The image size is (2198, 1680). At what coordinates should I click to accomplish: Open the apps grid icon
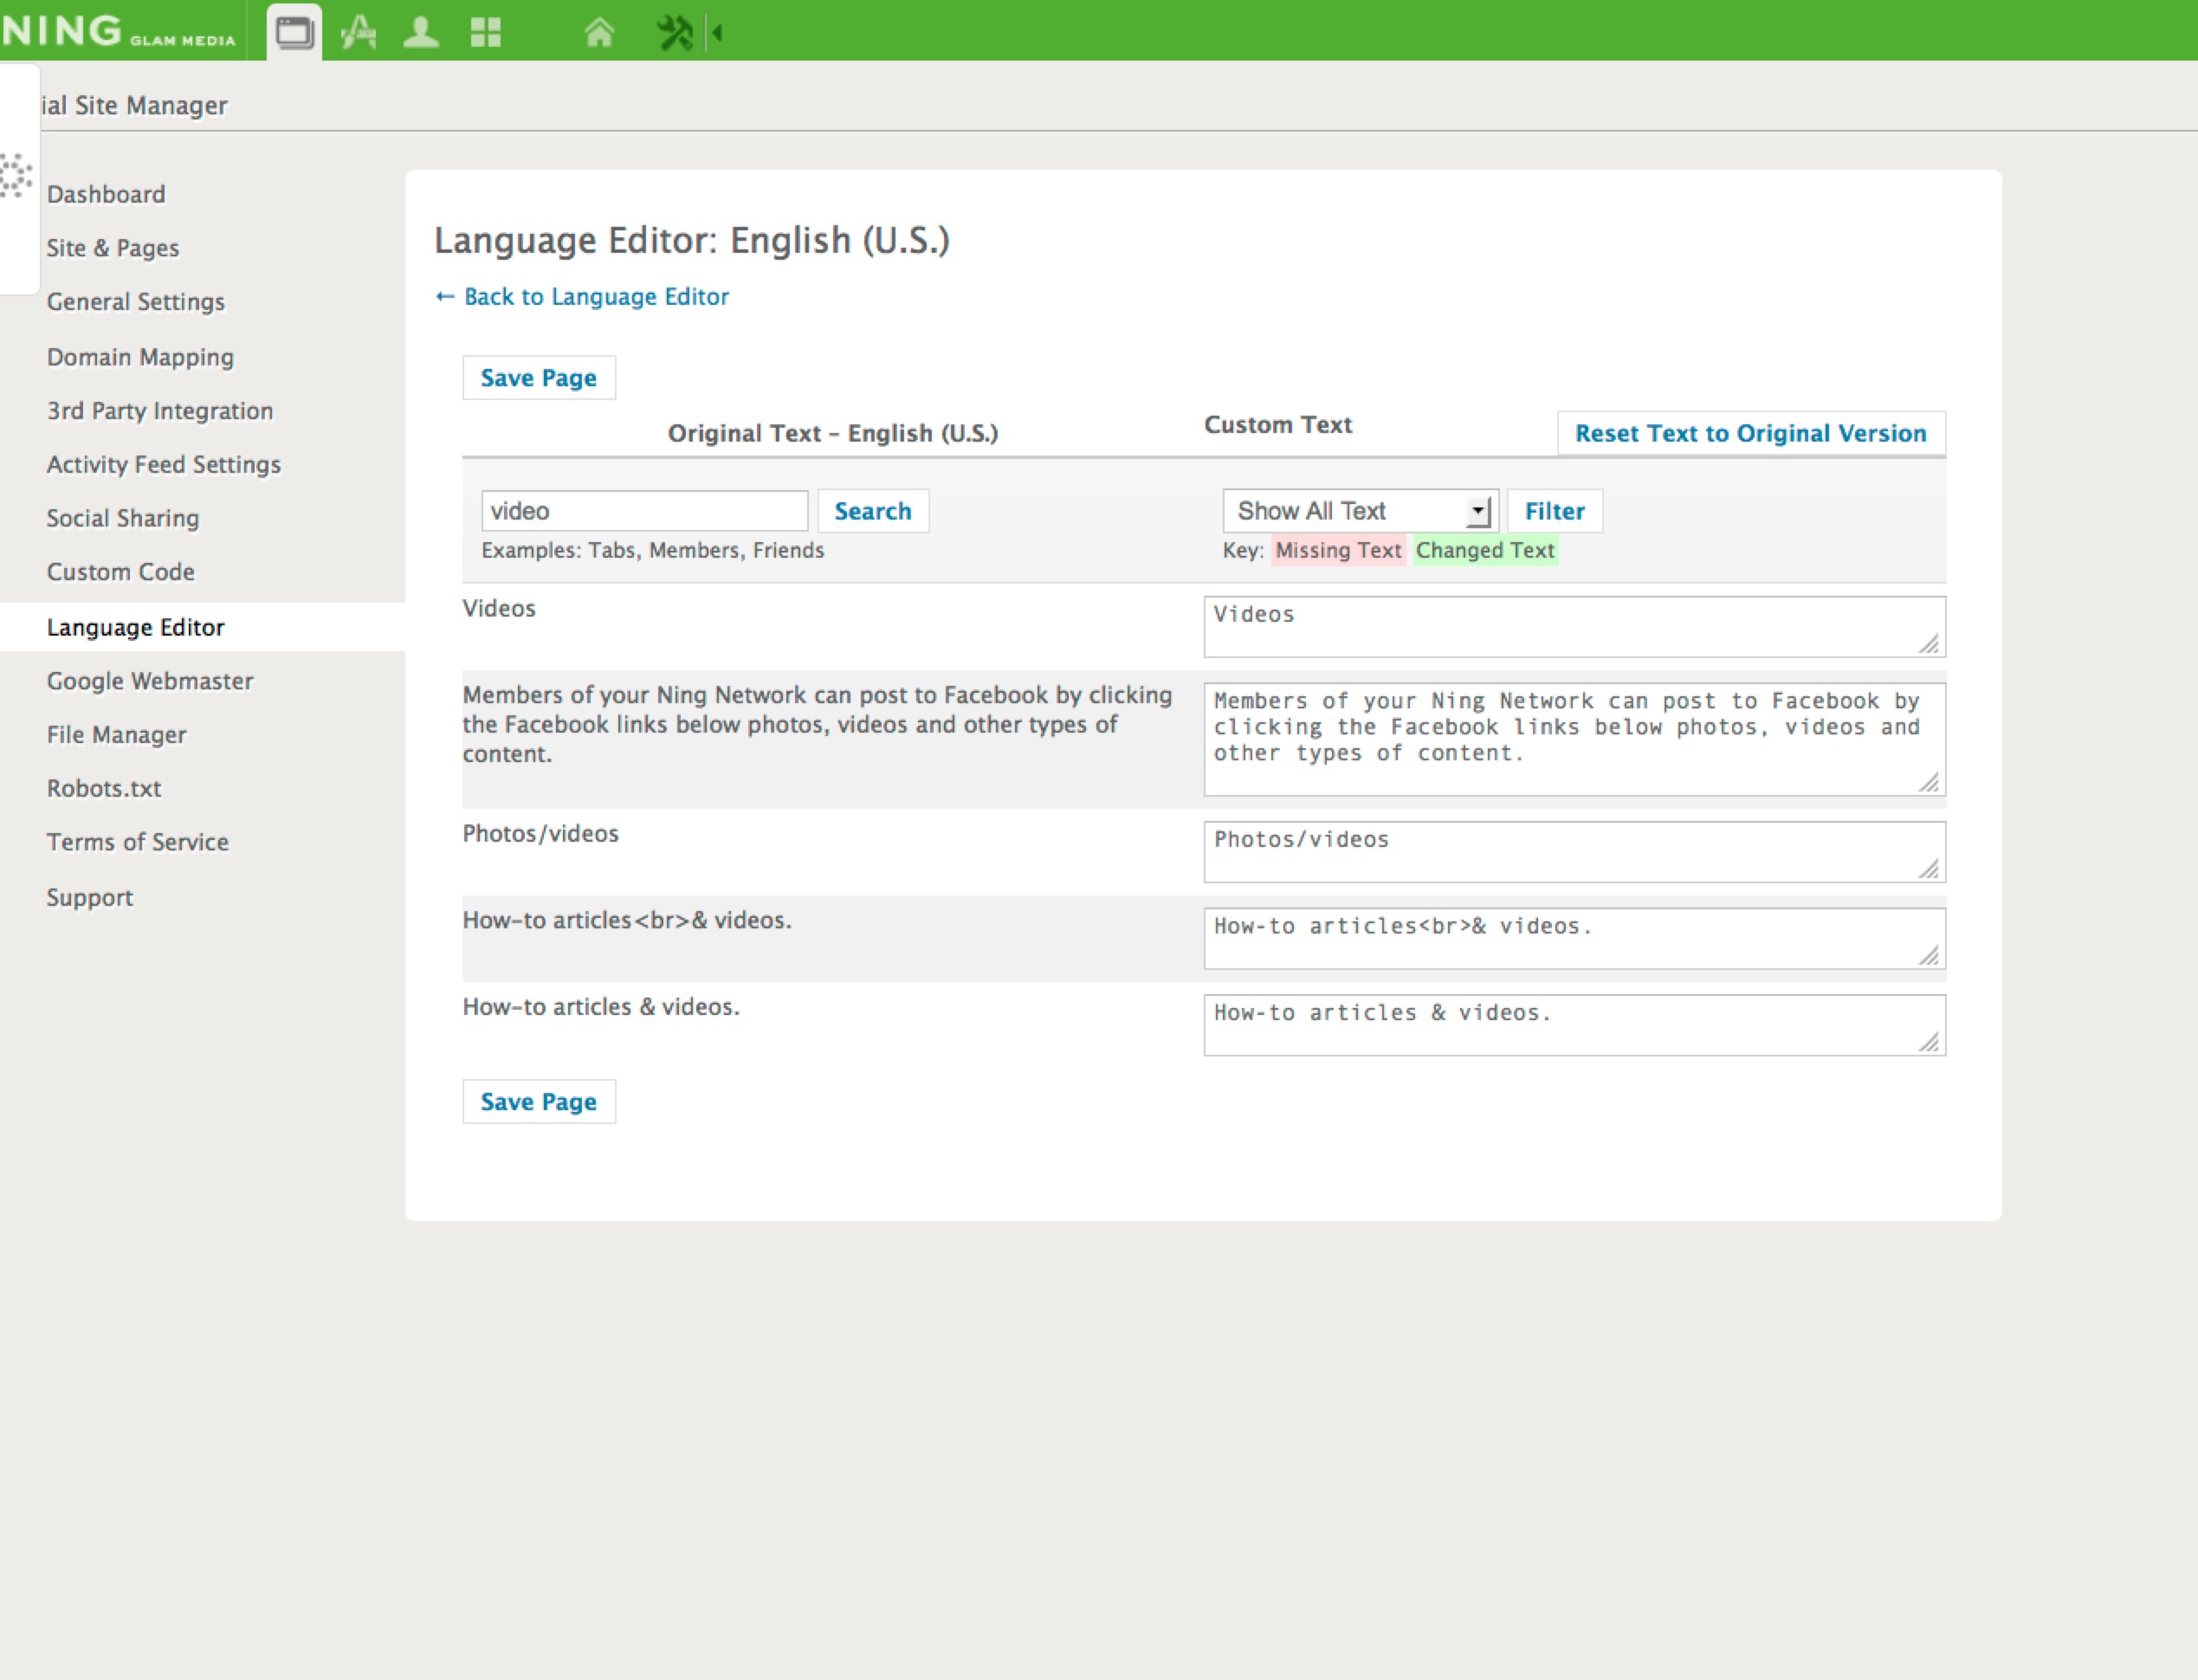[486, 32]
